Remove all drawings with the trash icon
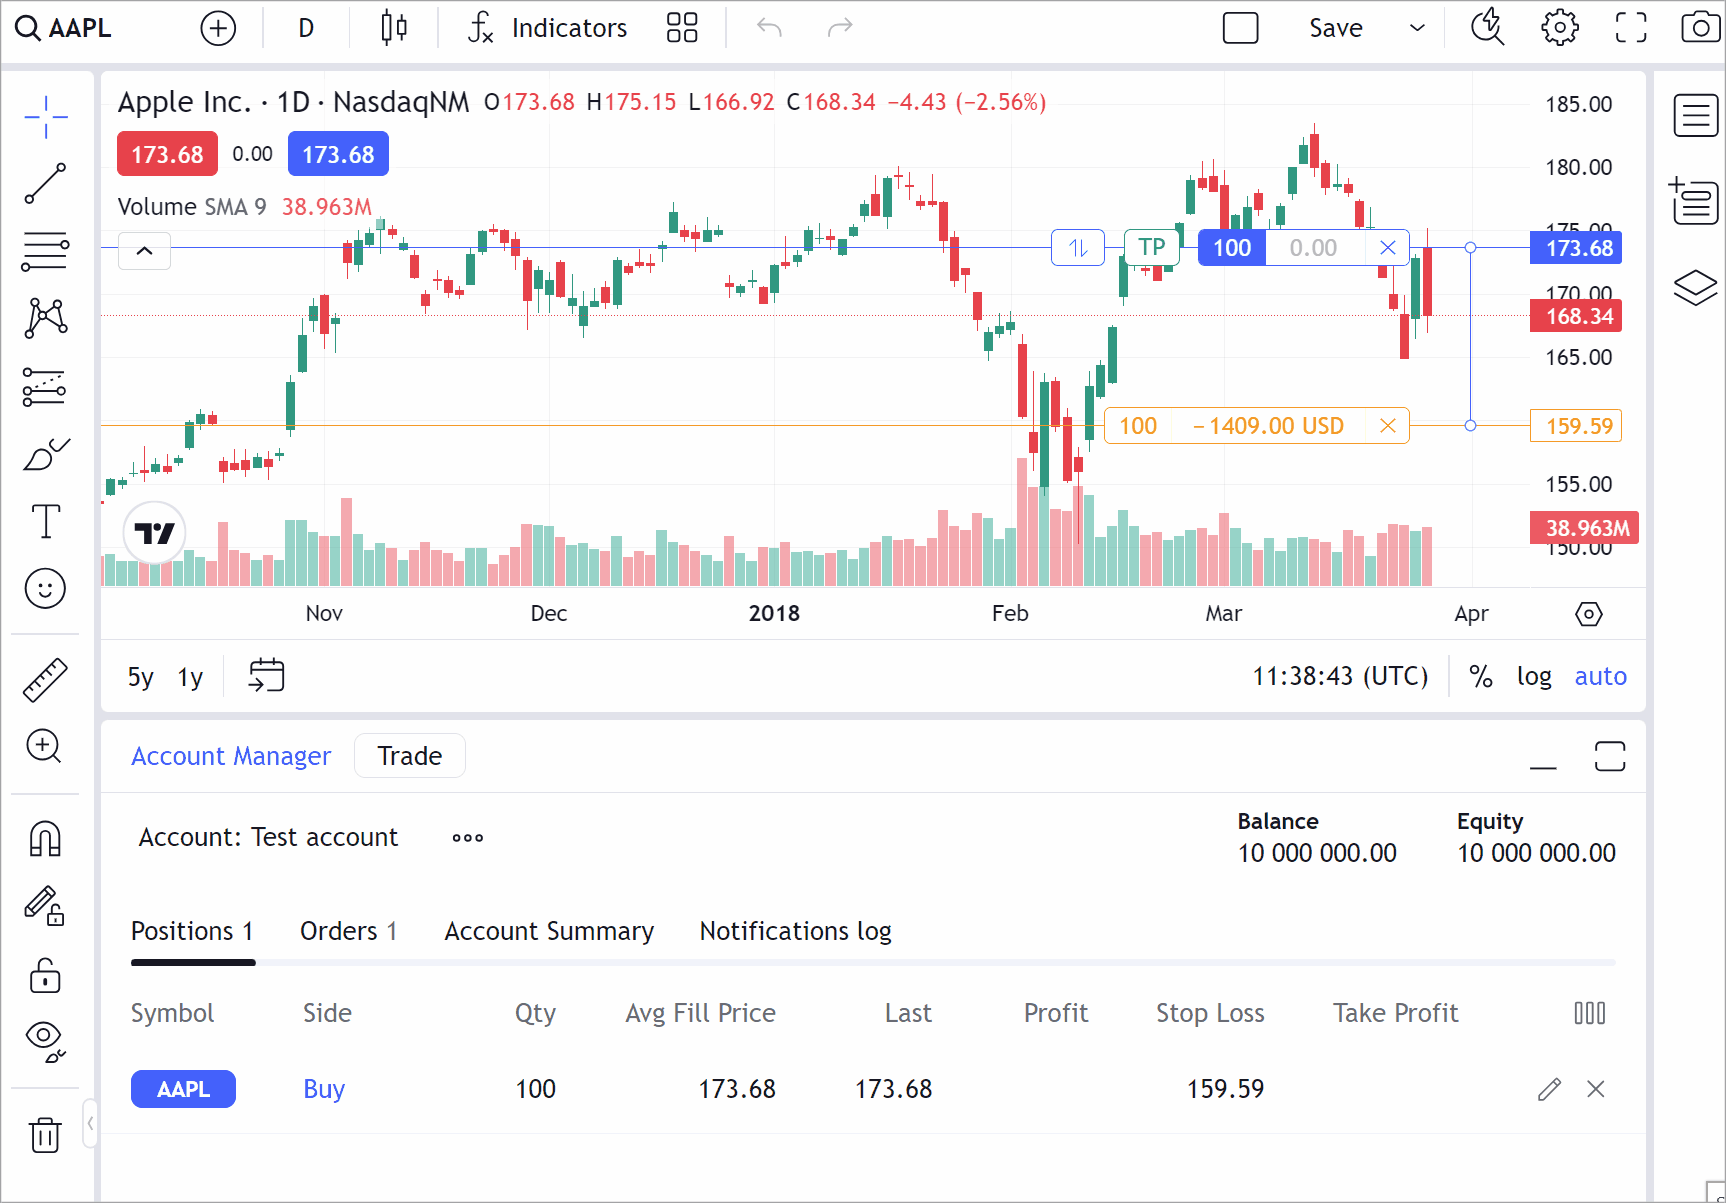Screen dimensions: 1726x1203 click(x=45, y=1135)
